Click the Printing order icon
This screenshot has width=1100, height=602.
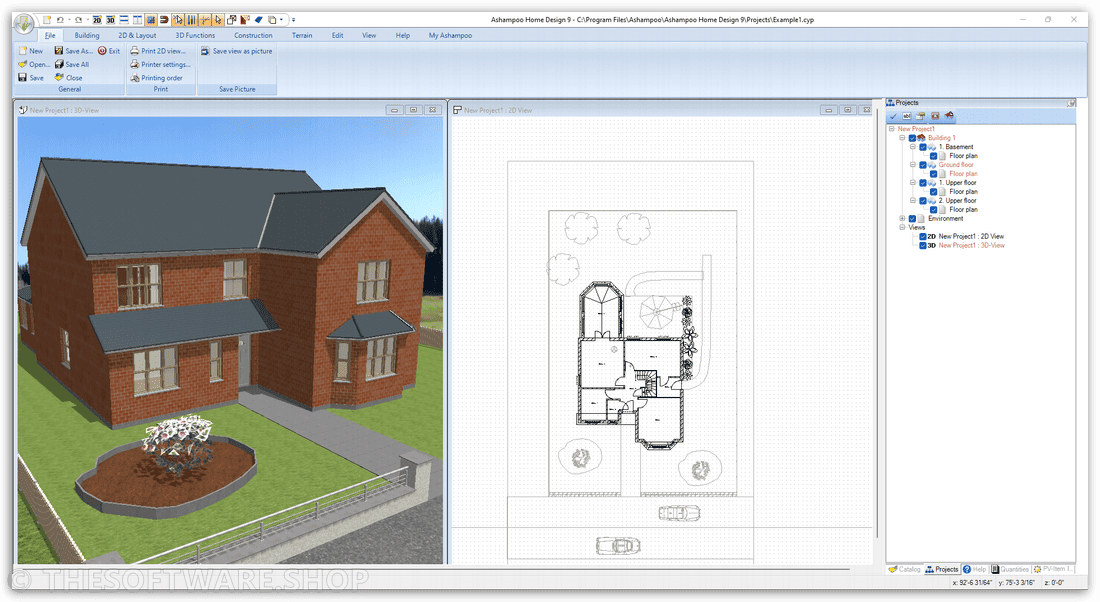[135, 77]
